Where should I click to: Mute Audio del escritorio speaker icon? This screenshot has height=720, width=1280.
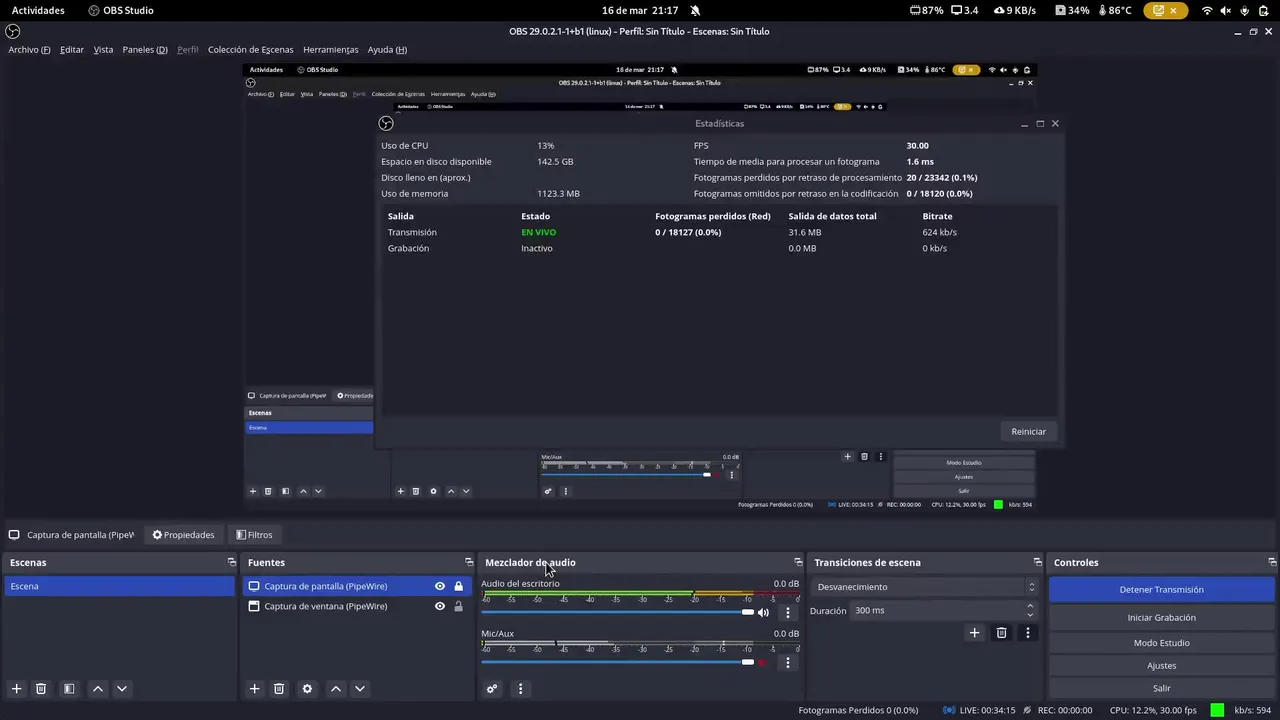point(764,612)
